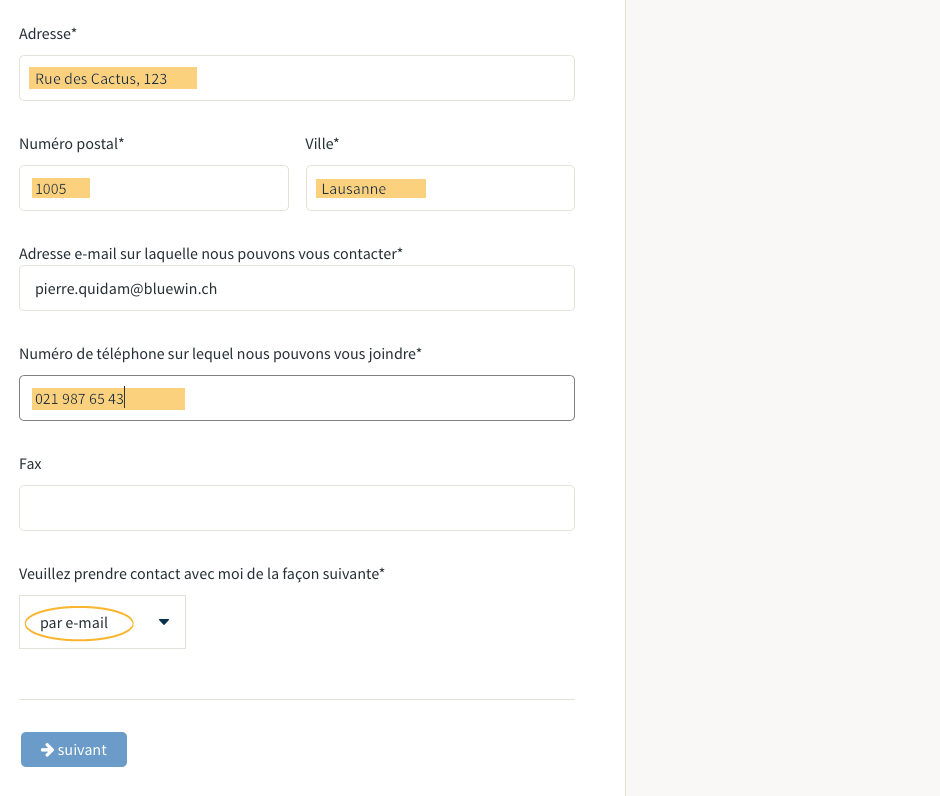Open the contact method par e-mail dropdown
Viewport: 940px width, 796px height.
point(103,622)
